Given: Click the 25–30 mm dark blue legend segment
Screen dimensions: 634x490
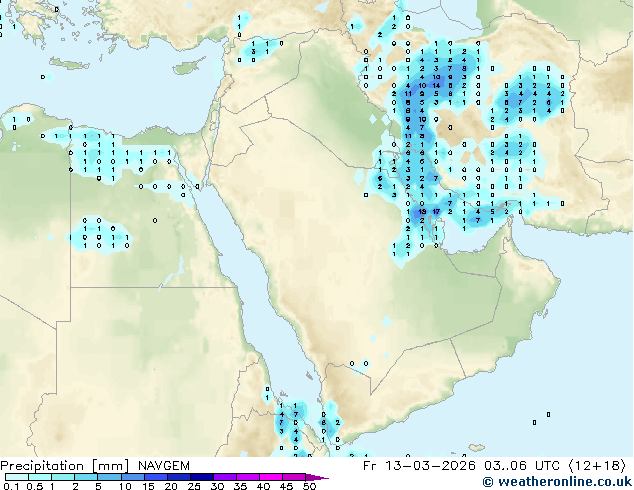Looking at the screenshot, I should (x=202, y=477).
